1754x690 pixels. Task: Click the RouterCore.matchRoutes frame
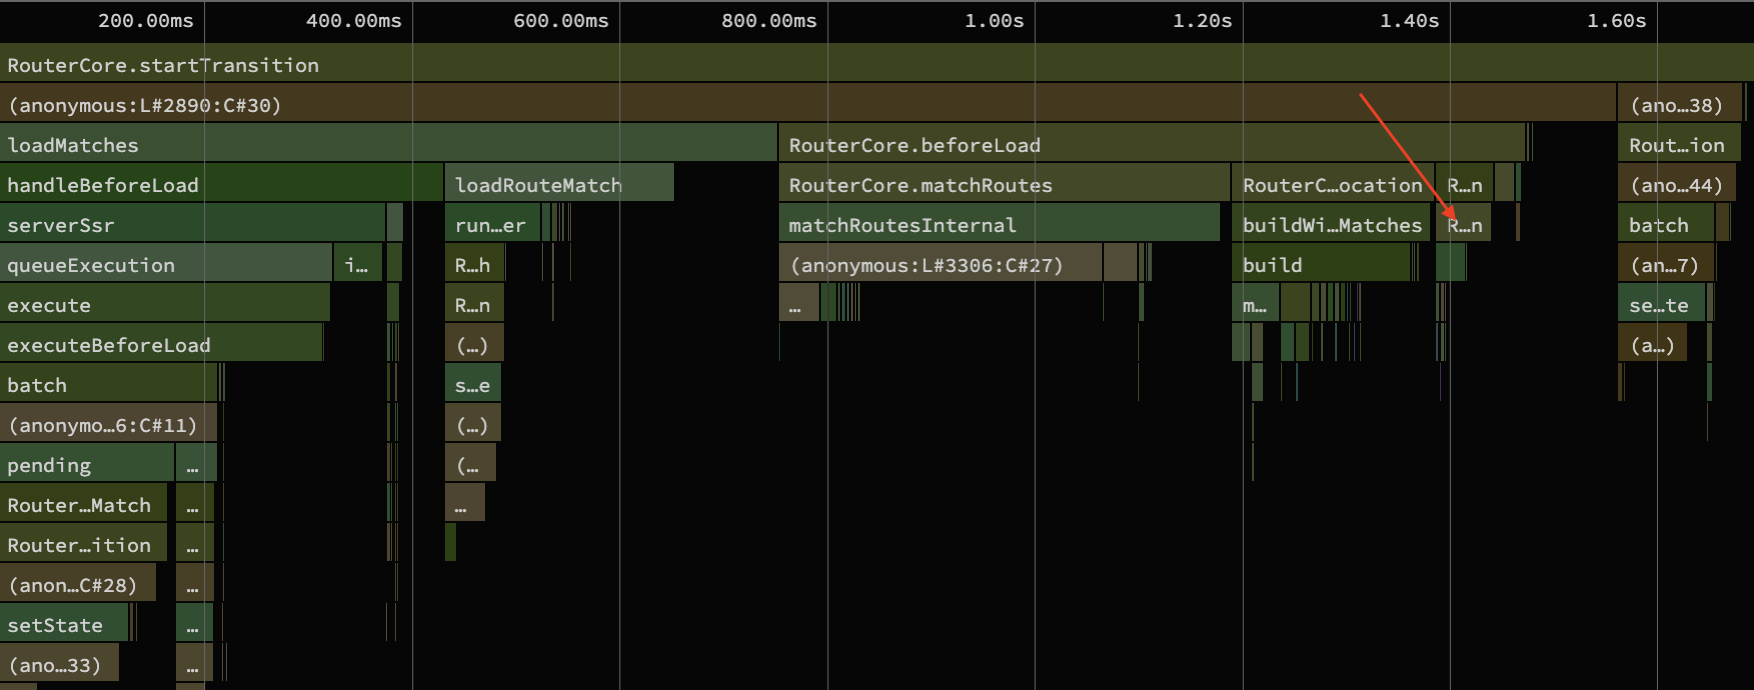pos(1005,185)
